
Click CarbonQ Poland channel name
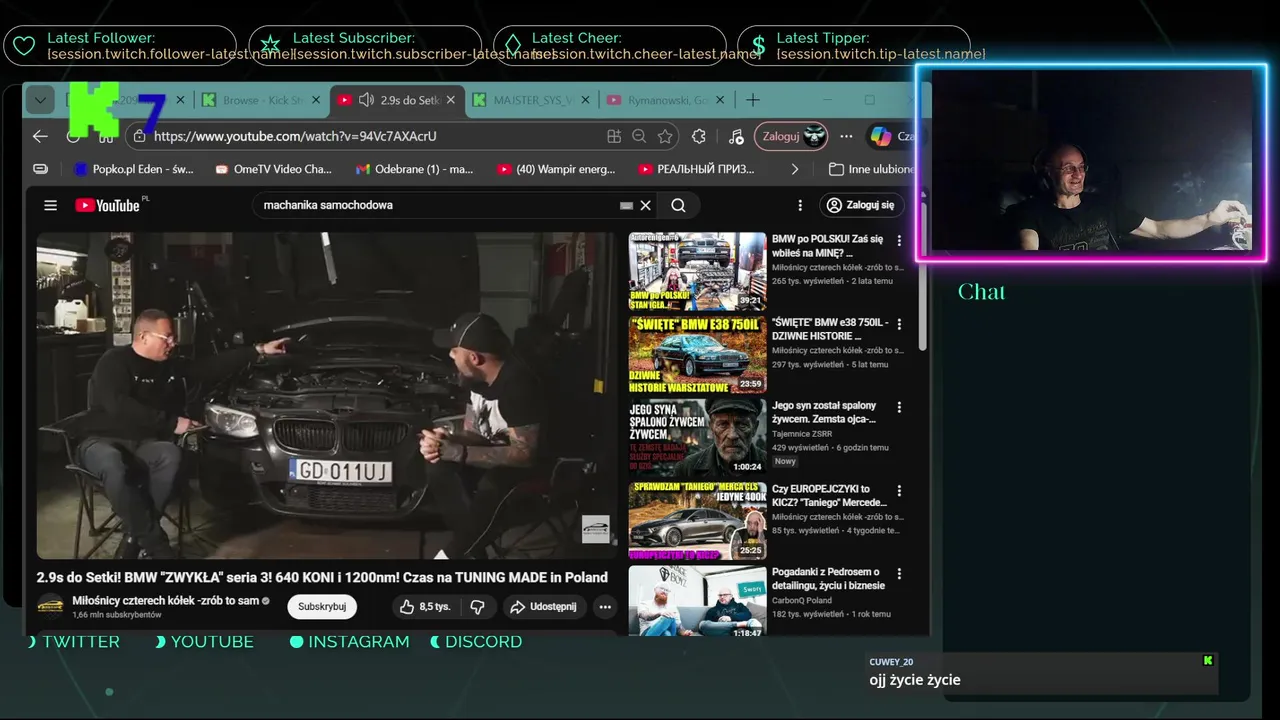[x=802, y=600]
